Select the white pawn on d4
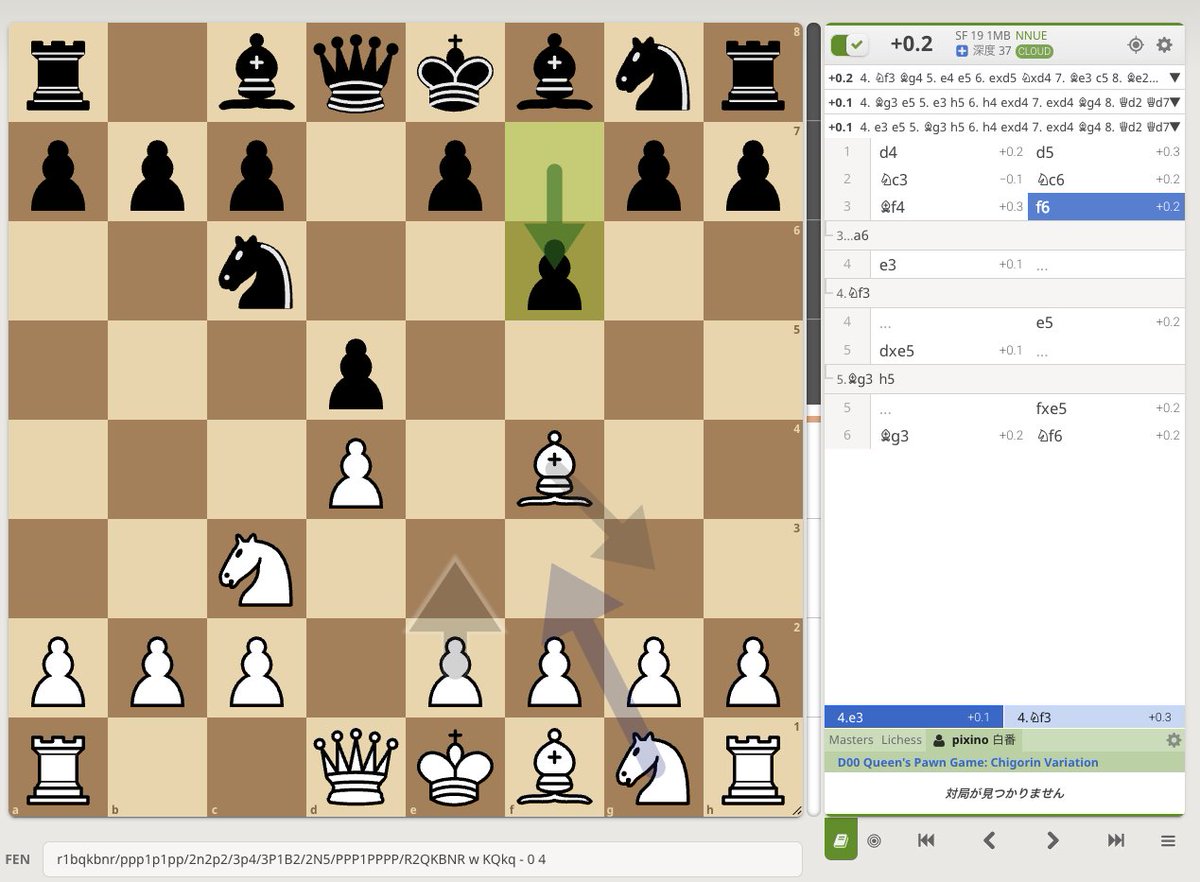Image resolution: width=1200 pixels, height=882 pixels. pyautogui.click(x=356, y=469)
